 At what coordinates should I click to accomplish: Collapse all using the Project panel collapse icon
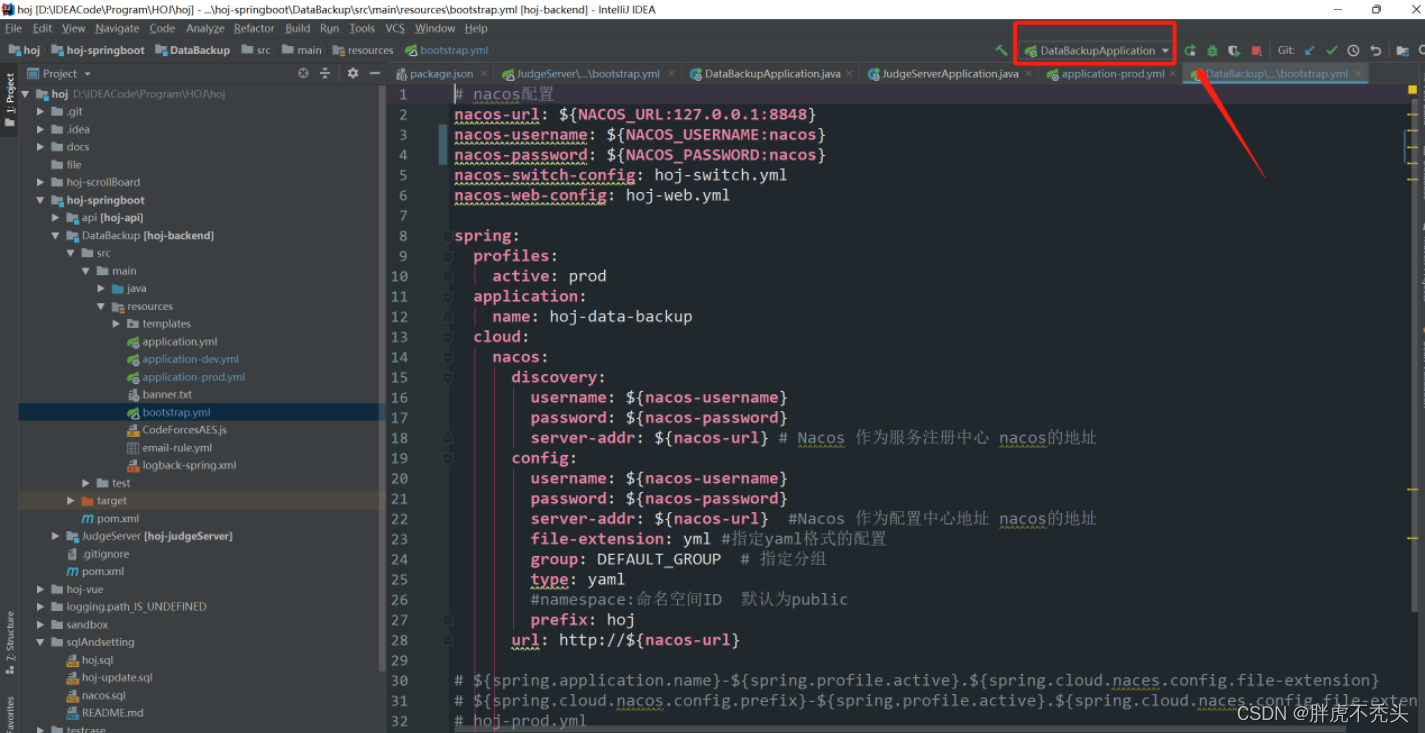click(325, 73)
